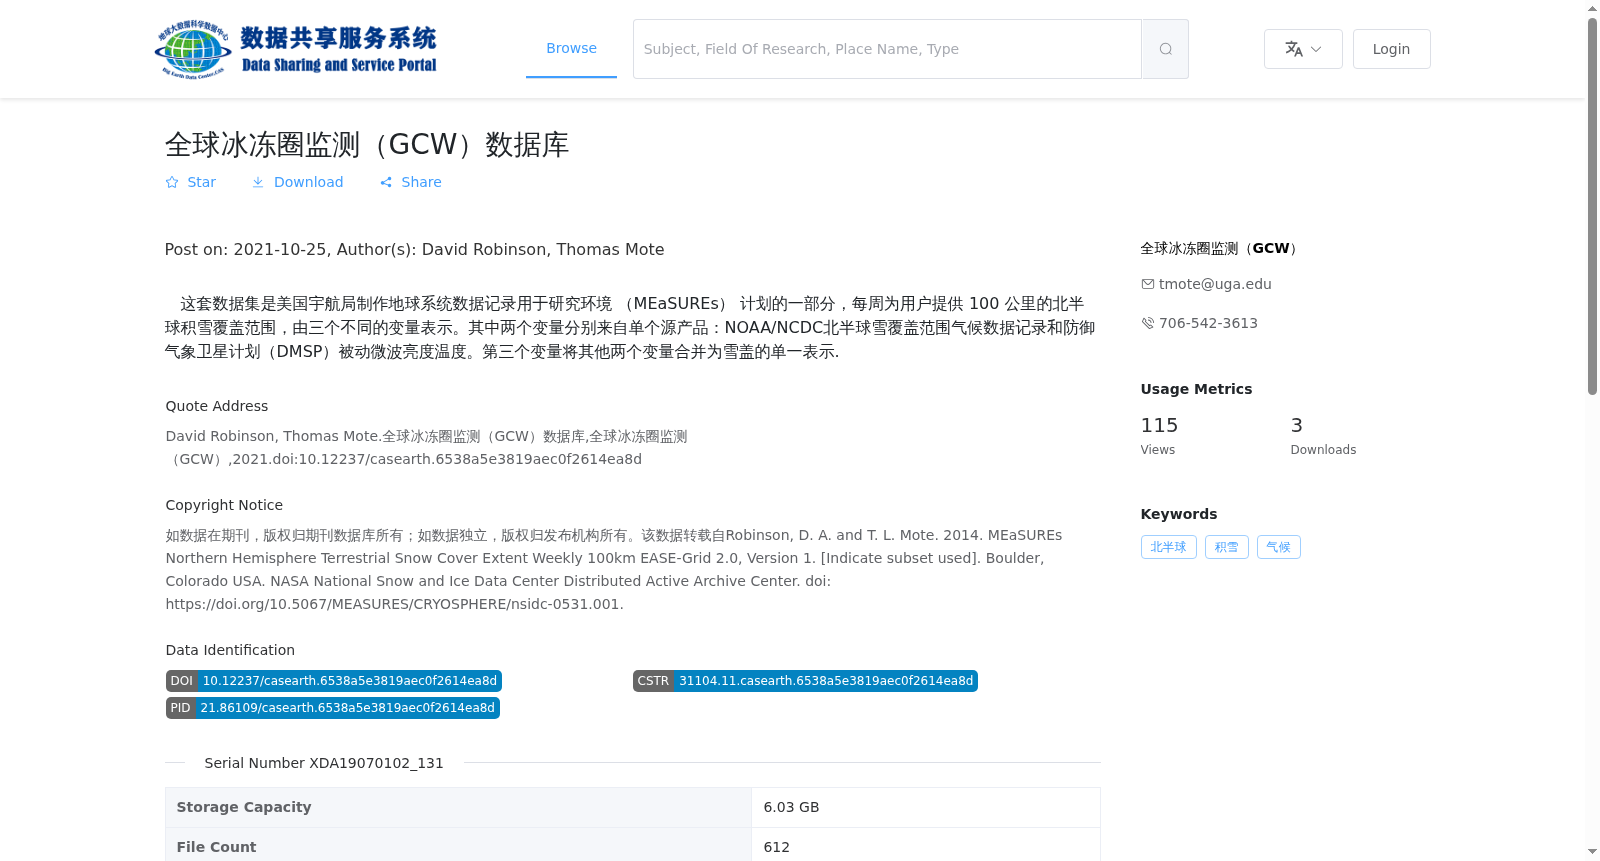Click the dataset title 全球冰冻圈监测（GCW）数据库
Image resolution: width=1600 pixels, height=861 pixels.
pyautogui.click(x=367, y=145)
